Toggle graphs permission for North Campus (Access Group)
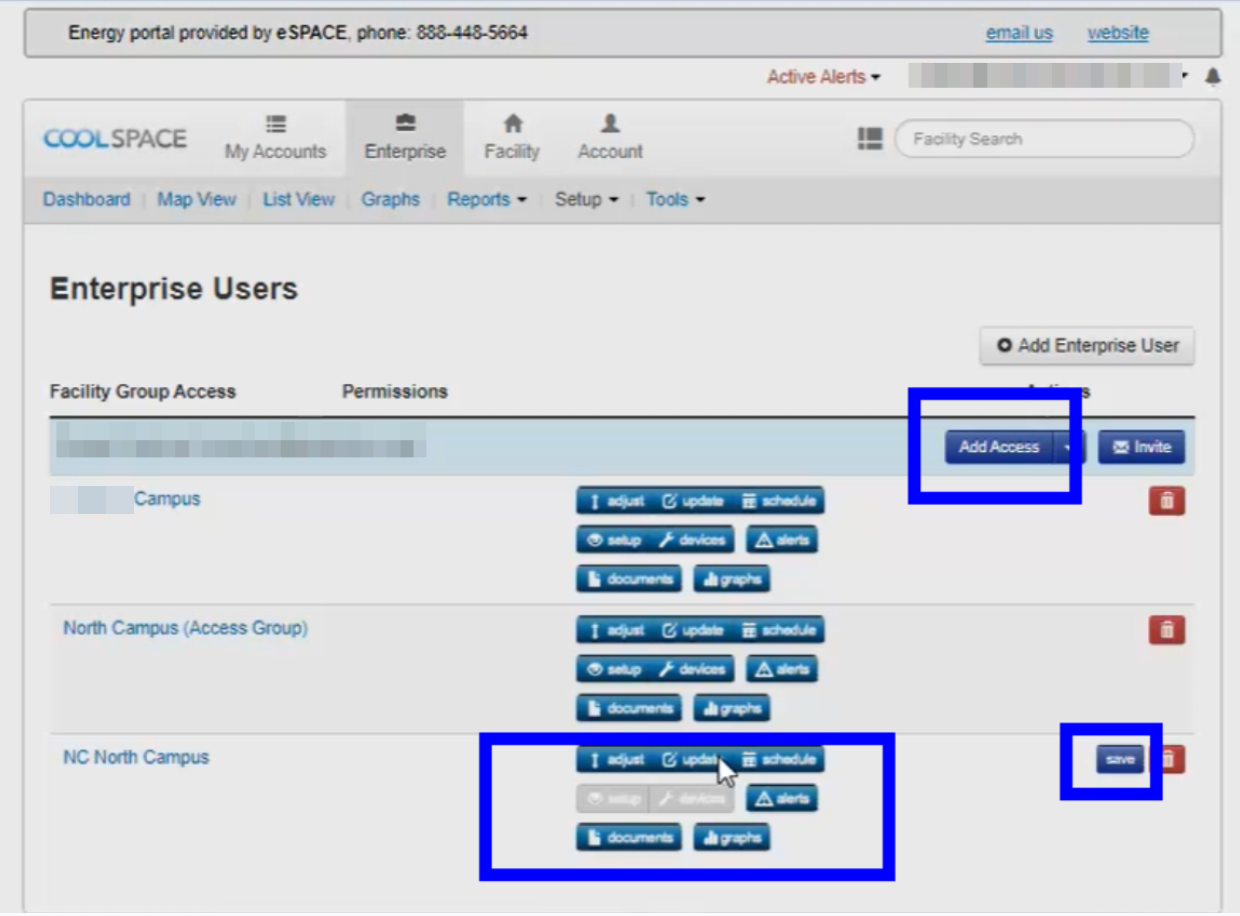 [732, 709]
